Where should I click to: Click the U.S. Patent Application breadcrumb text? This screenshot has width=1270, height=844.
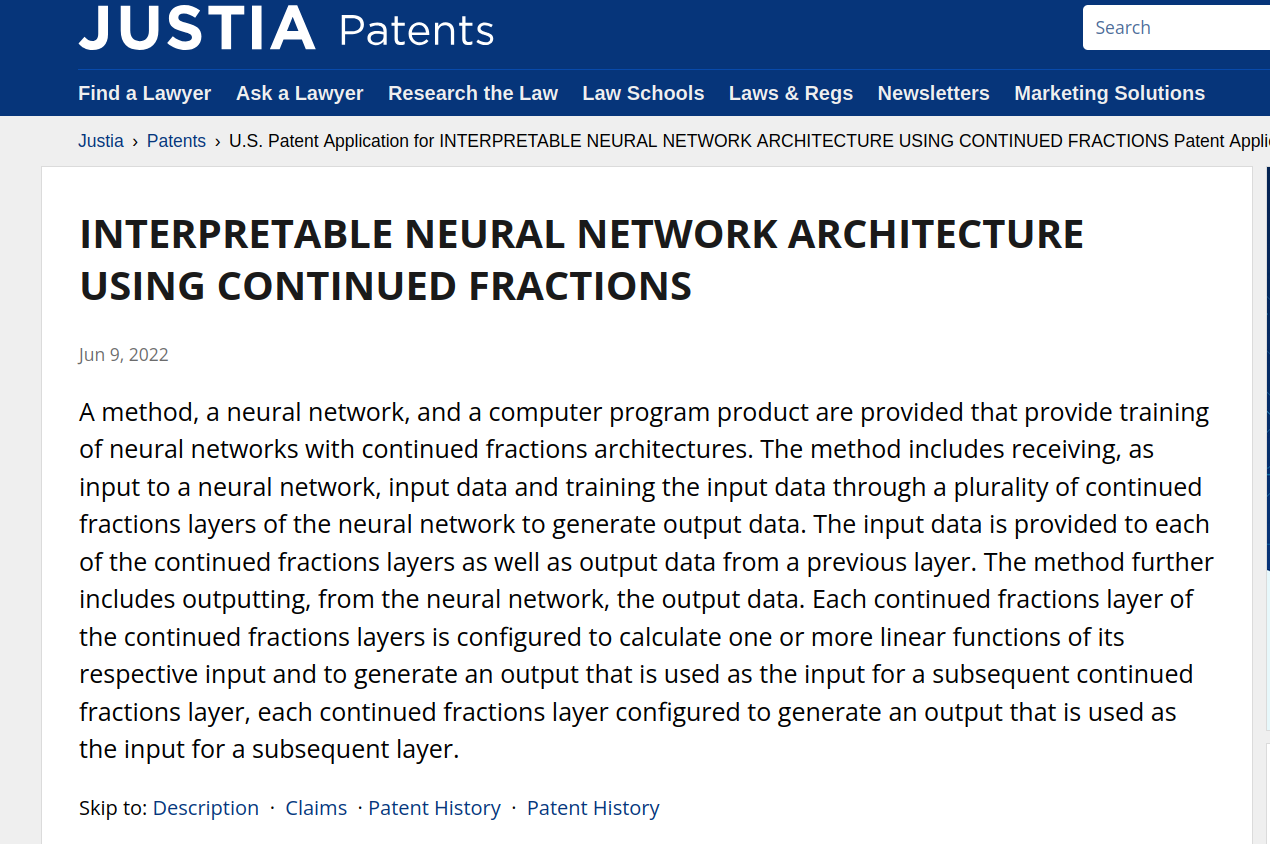(749, 141)
